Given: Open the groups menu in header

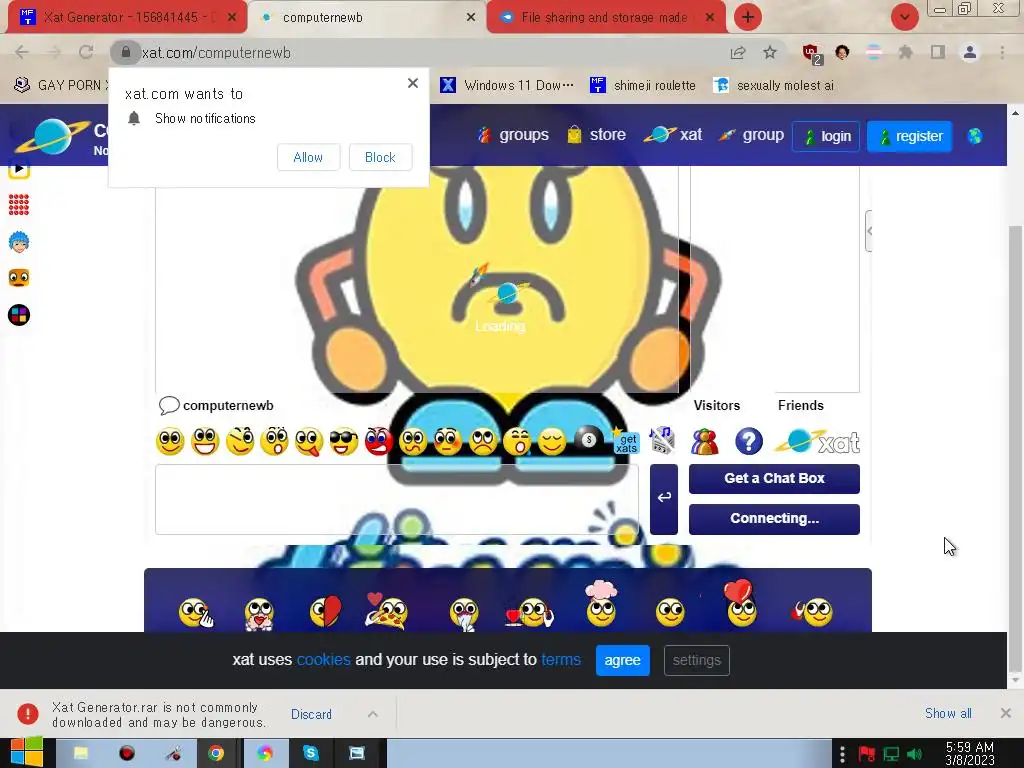Looking at the screenshot, I should (x=513, y=135).
